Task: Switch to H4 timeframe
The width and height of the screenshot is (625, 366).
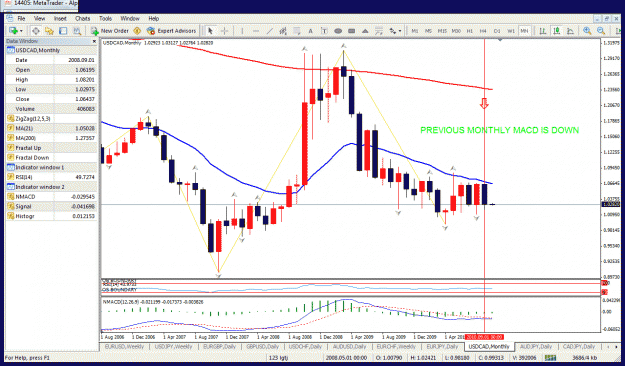Action: pos(483,31)
